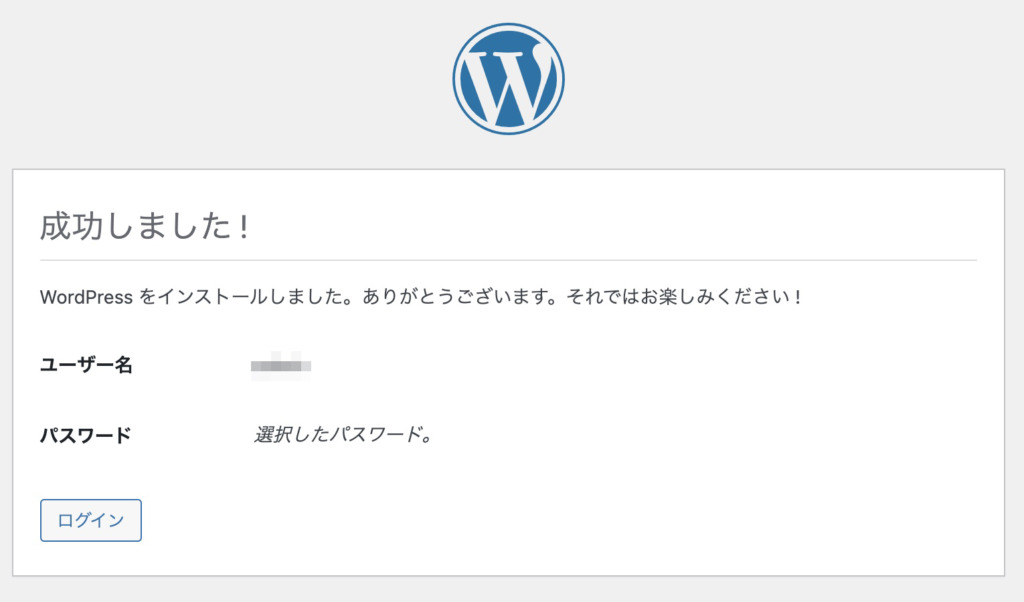This screenshot has height=602, width=1024.
Task: Click the ユーザー名 label
Action: pyautogui.click(x=86, y=365)
